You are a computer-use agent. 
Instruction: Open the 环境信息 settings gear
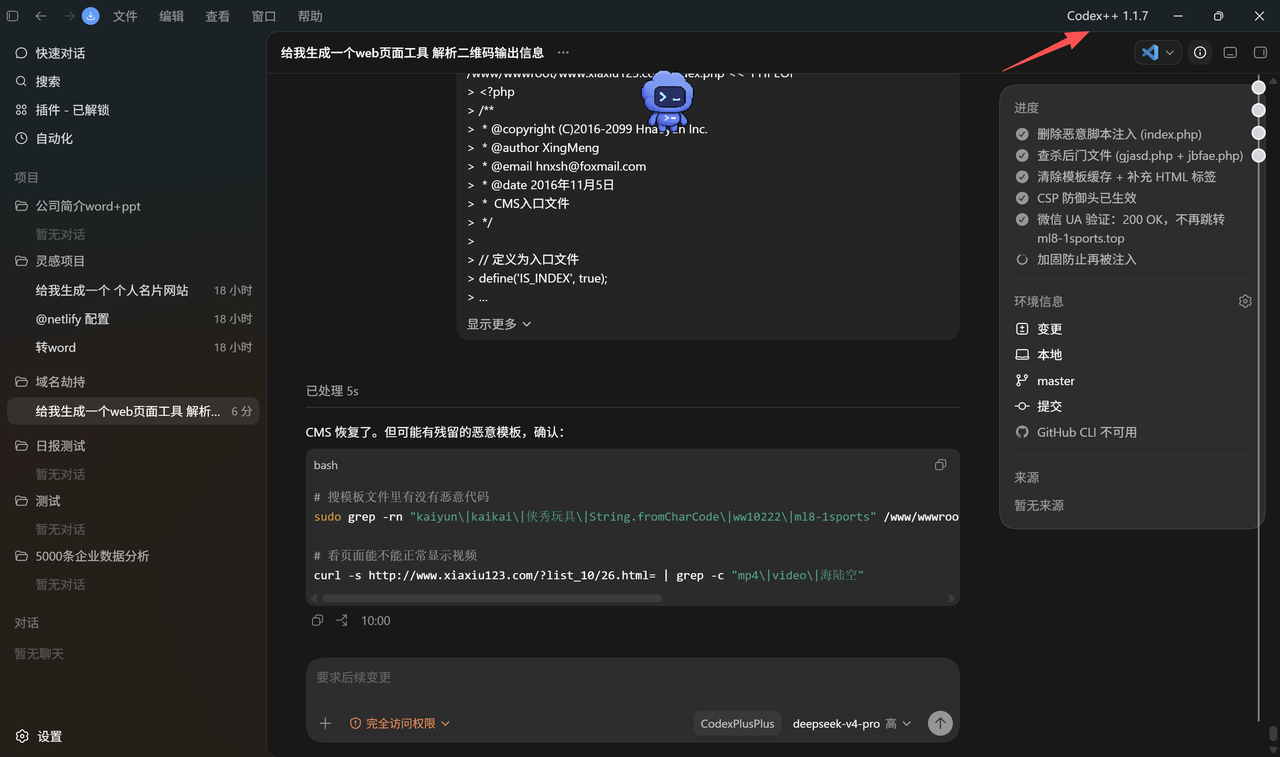(1245, 301)
